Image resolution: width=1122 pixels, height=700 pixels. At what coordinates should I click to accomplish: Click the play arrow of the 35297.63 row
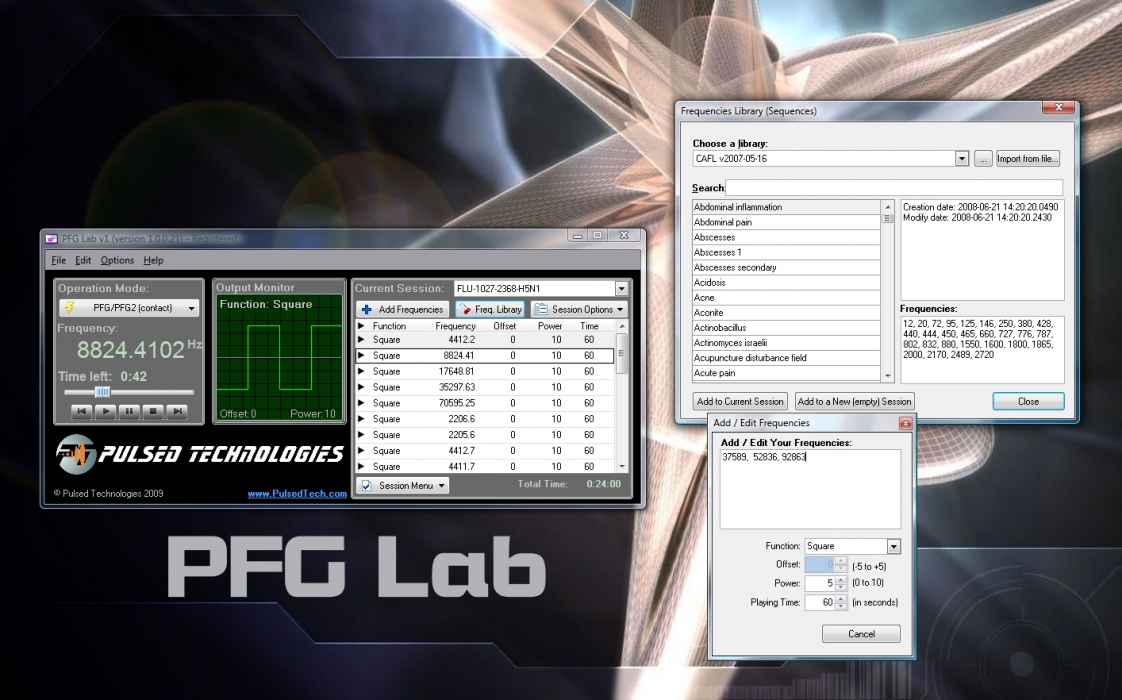361,387
